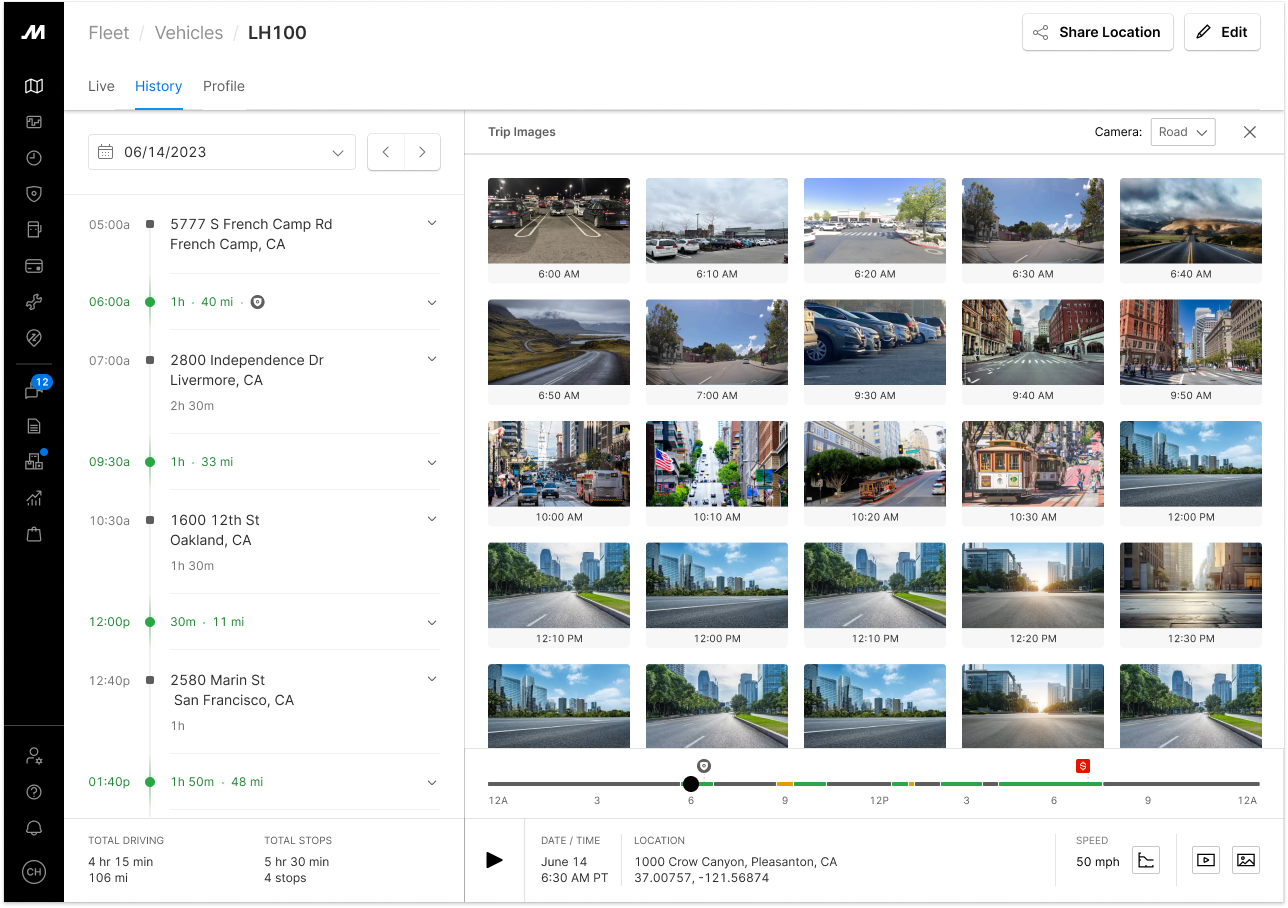Switch to video playback view icon

tap(1206, 860)
